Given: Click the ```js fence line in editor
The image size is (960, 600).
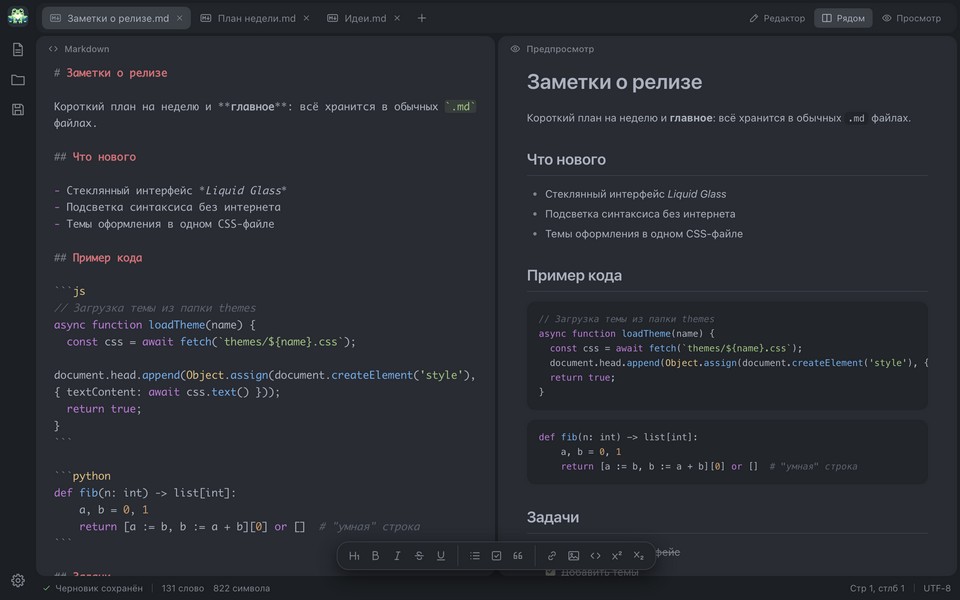Looking at the screenshot, I should pyautogui.click(x=70, y=291).
